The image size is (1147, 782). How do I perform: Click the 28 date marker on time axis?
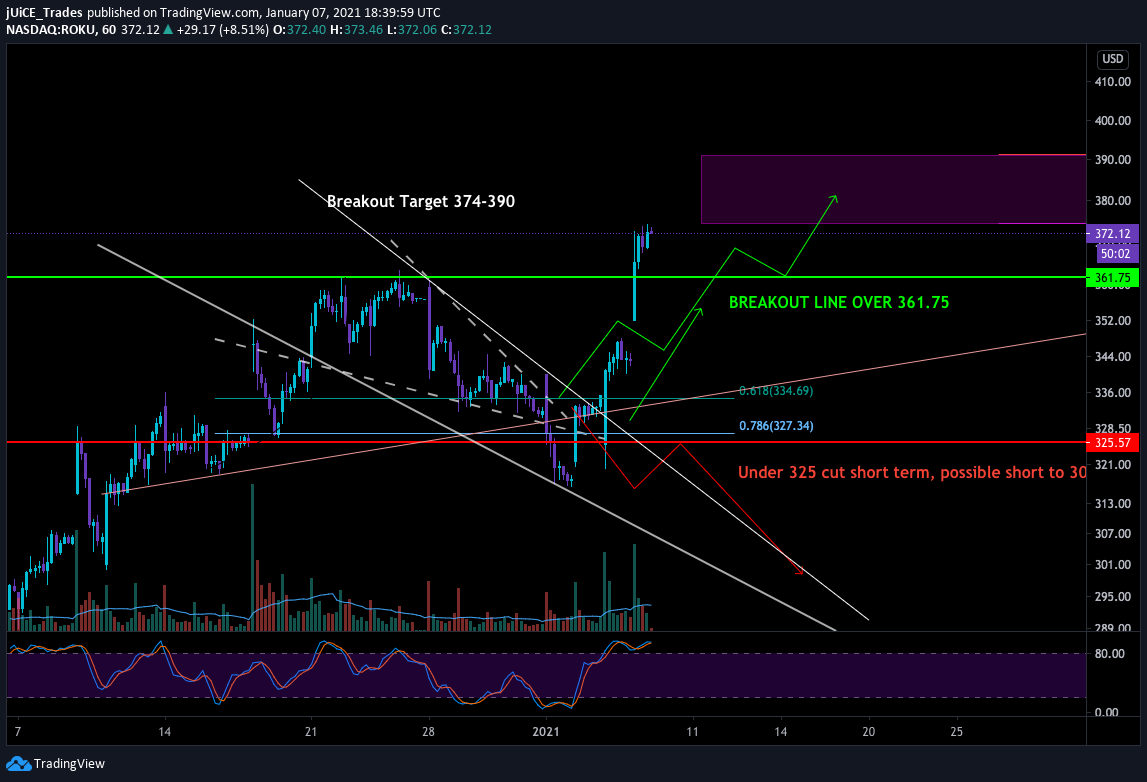[429, 732]
